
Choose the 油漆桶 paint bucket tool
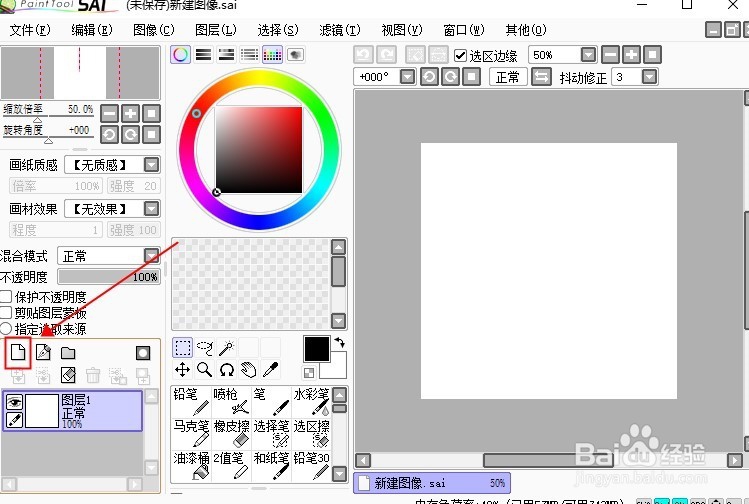coord(191,465)
